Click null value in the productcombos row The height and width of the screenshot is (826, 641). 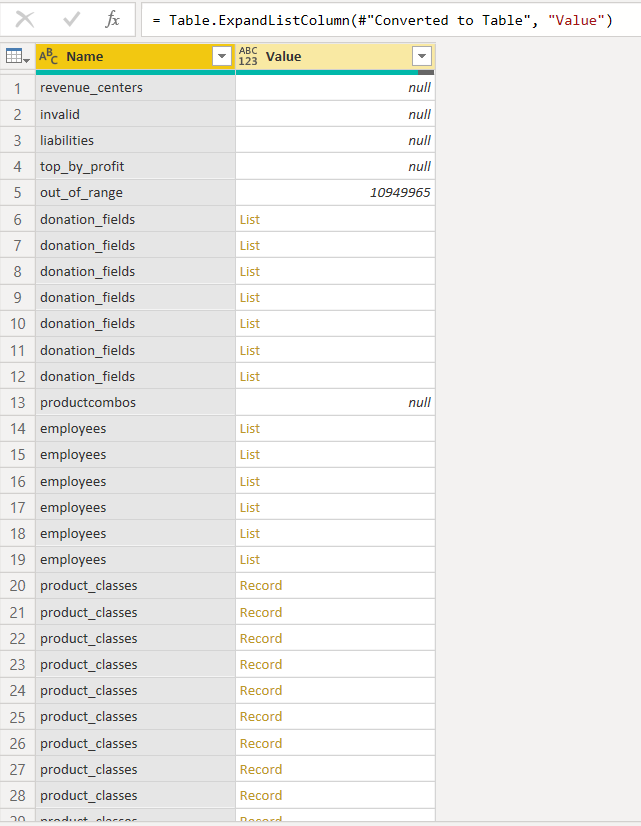coord(419,402)
